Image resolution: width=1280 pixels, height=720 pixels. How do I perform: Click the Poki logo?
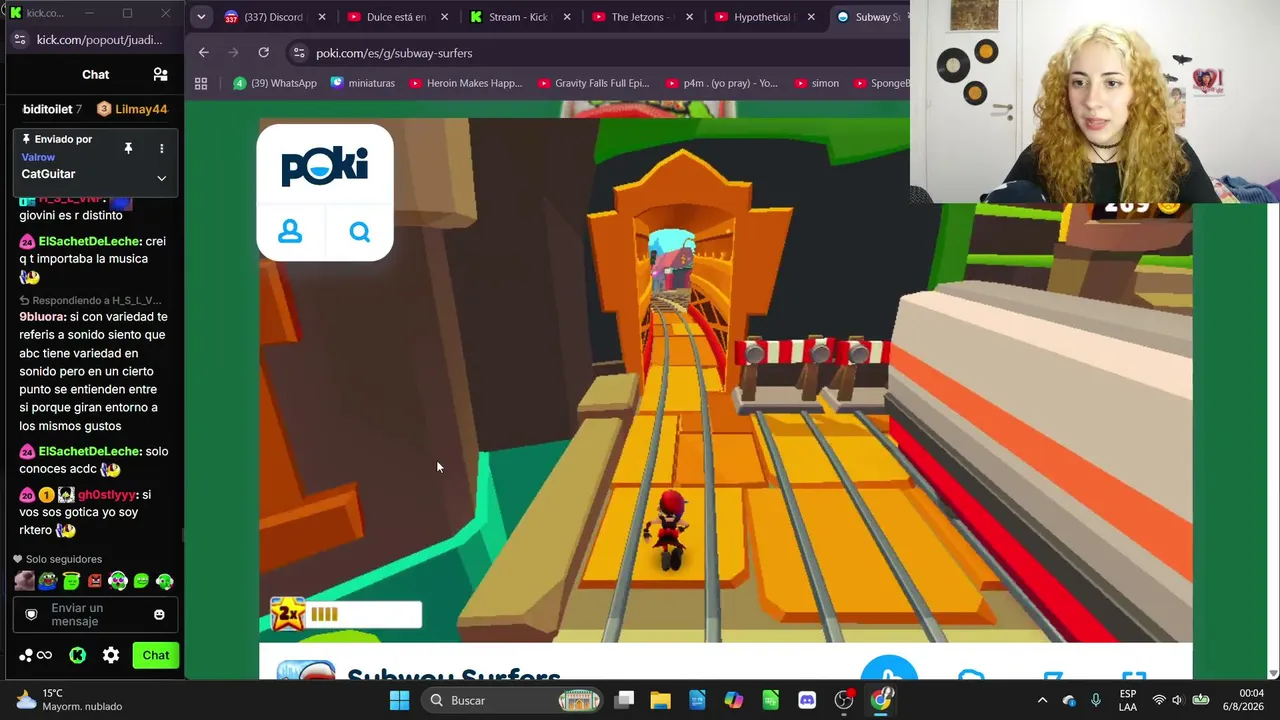coord(325,166)
